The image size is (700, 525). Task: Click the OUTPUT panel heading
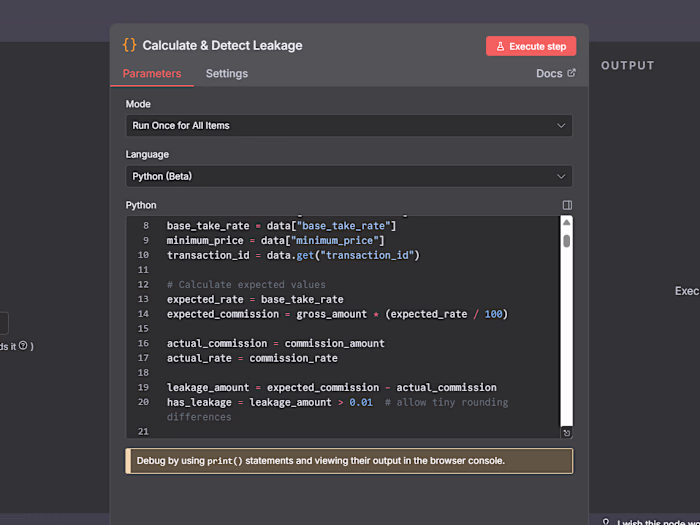(628, 66)
